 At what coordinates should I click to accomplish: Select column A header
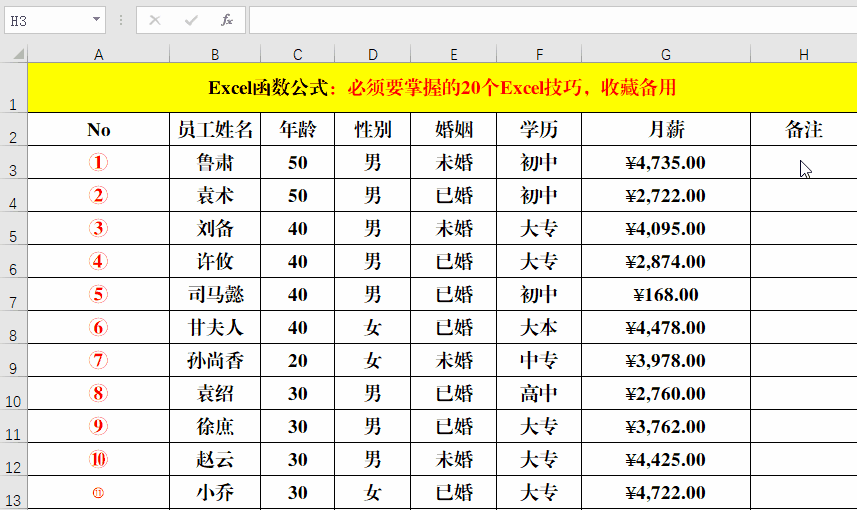click(x=99, y=54)
